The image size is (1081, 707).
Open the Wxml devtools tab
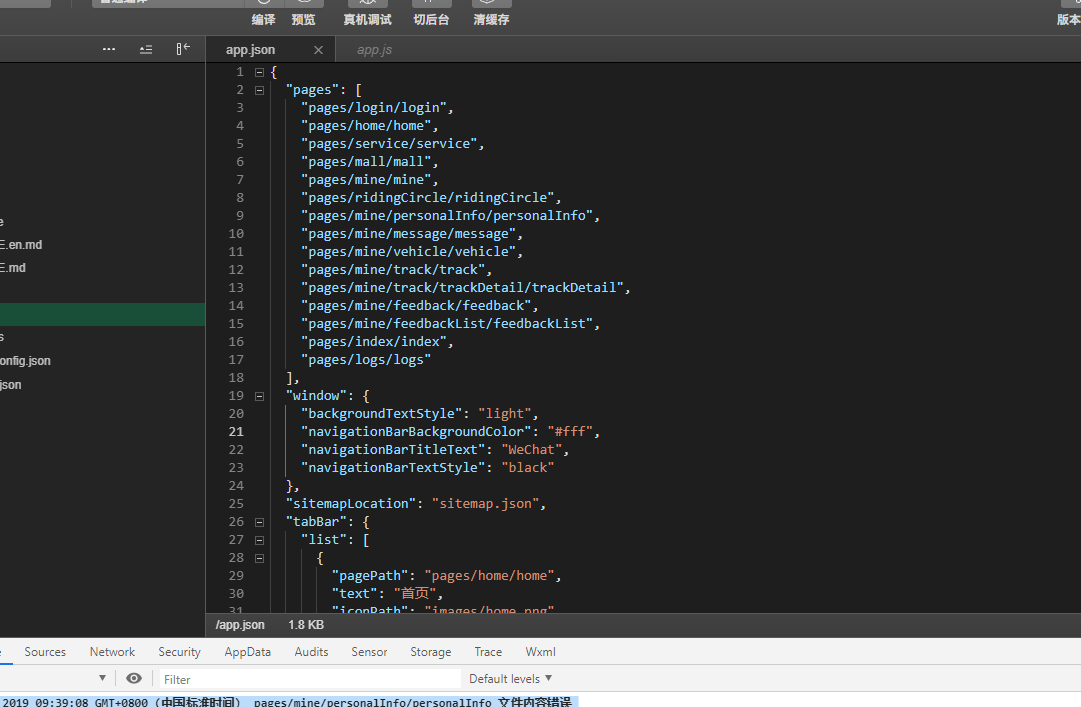click(540, 652)
